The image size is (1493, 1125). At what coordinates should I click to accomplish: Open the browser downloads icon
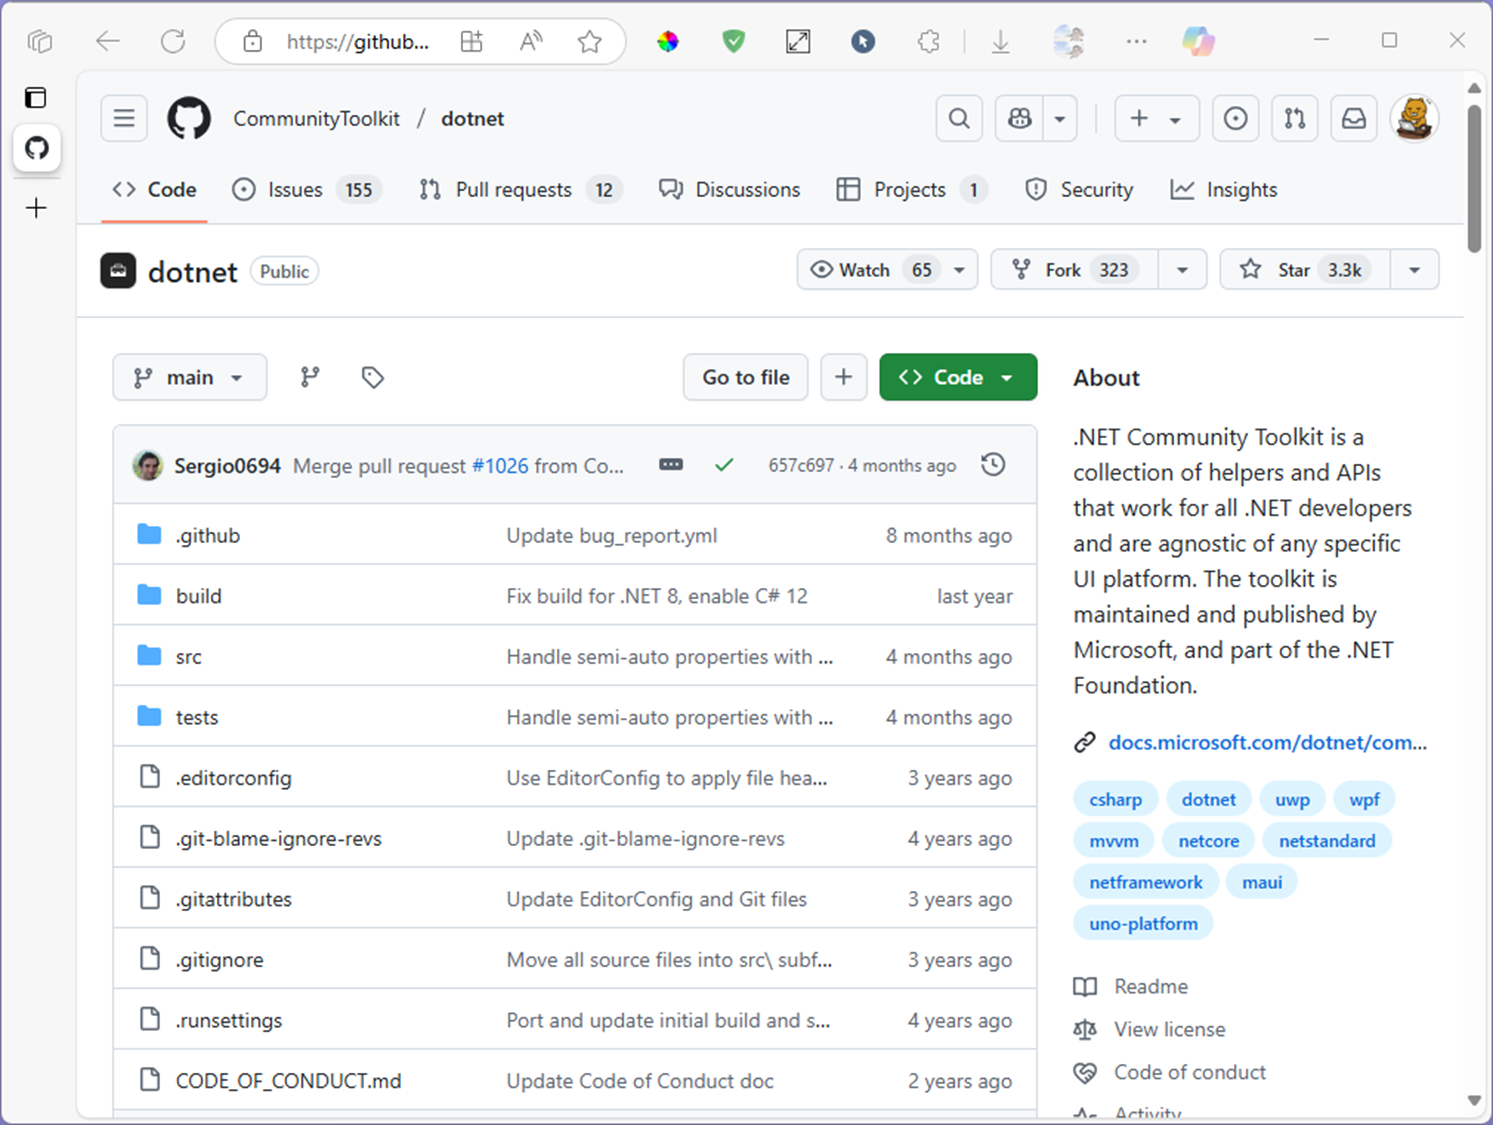1000,41
